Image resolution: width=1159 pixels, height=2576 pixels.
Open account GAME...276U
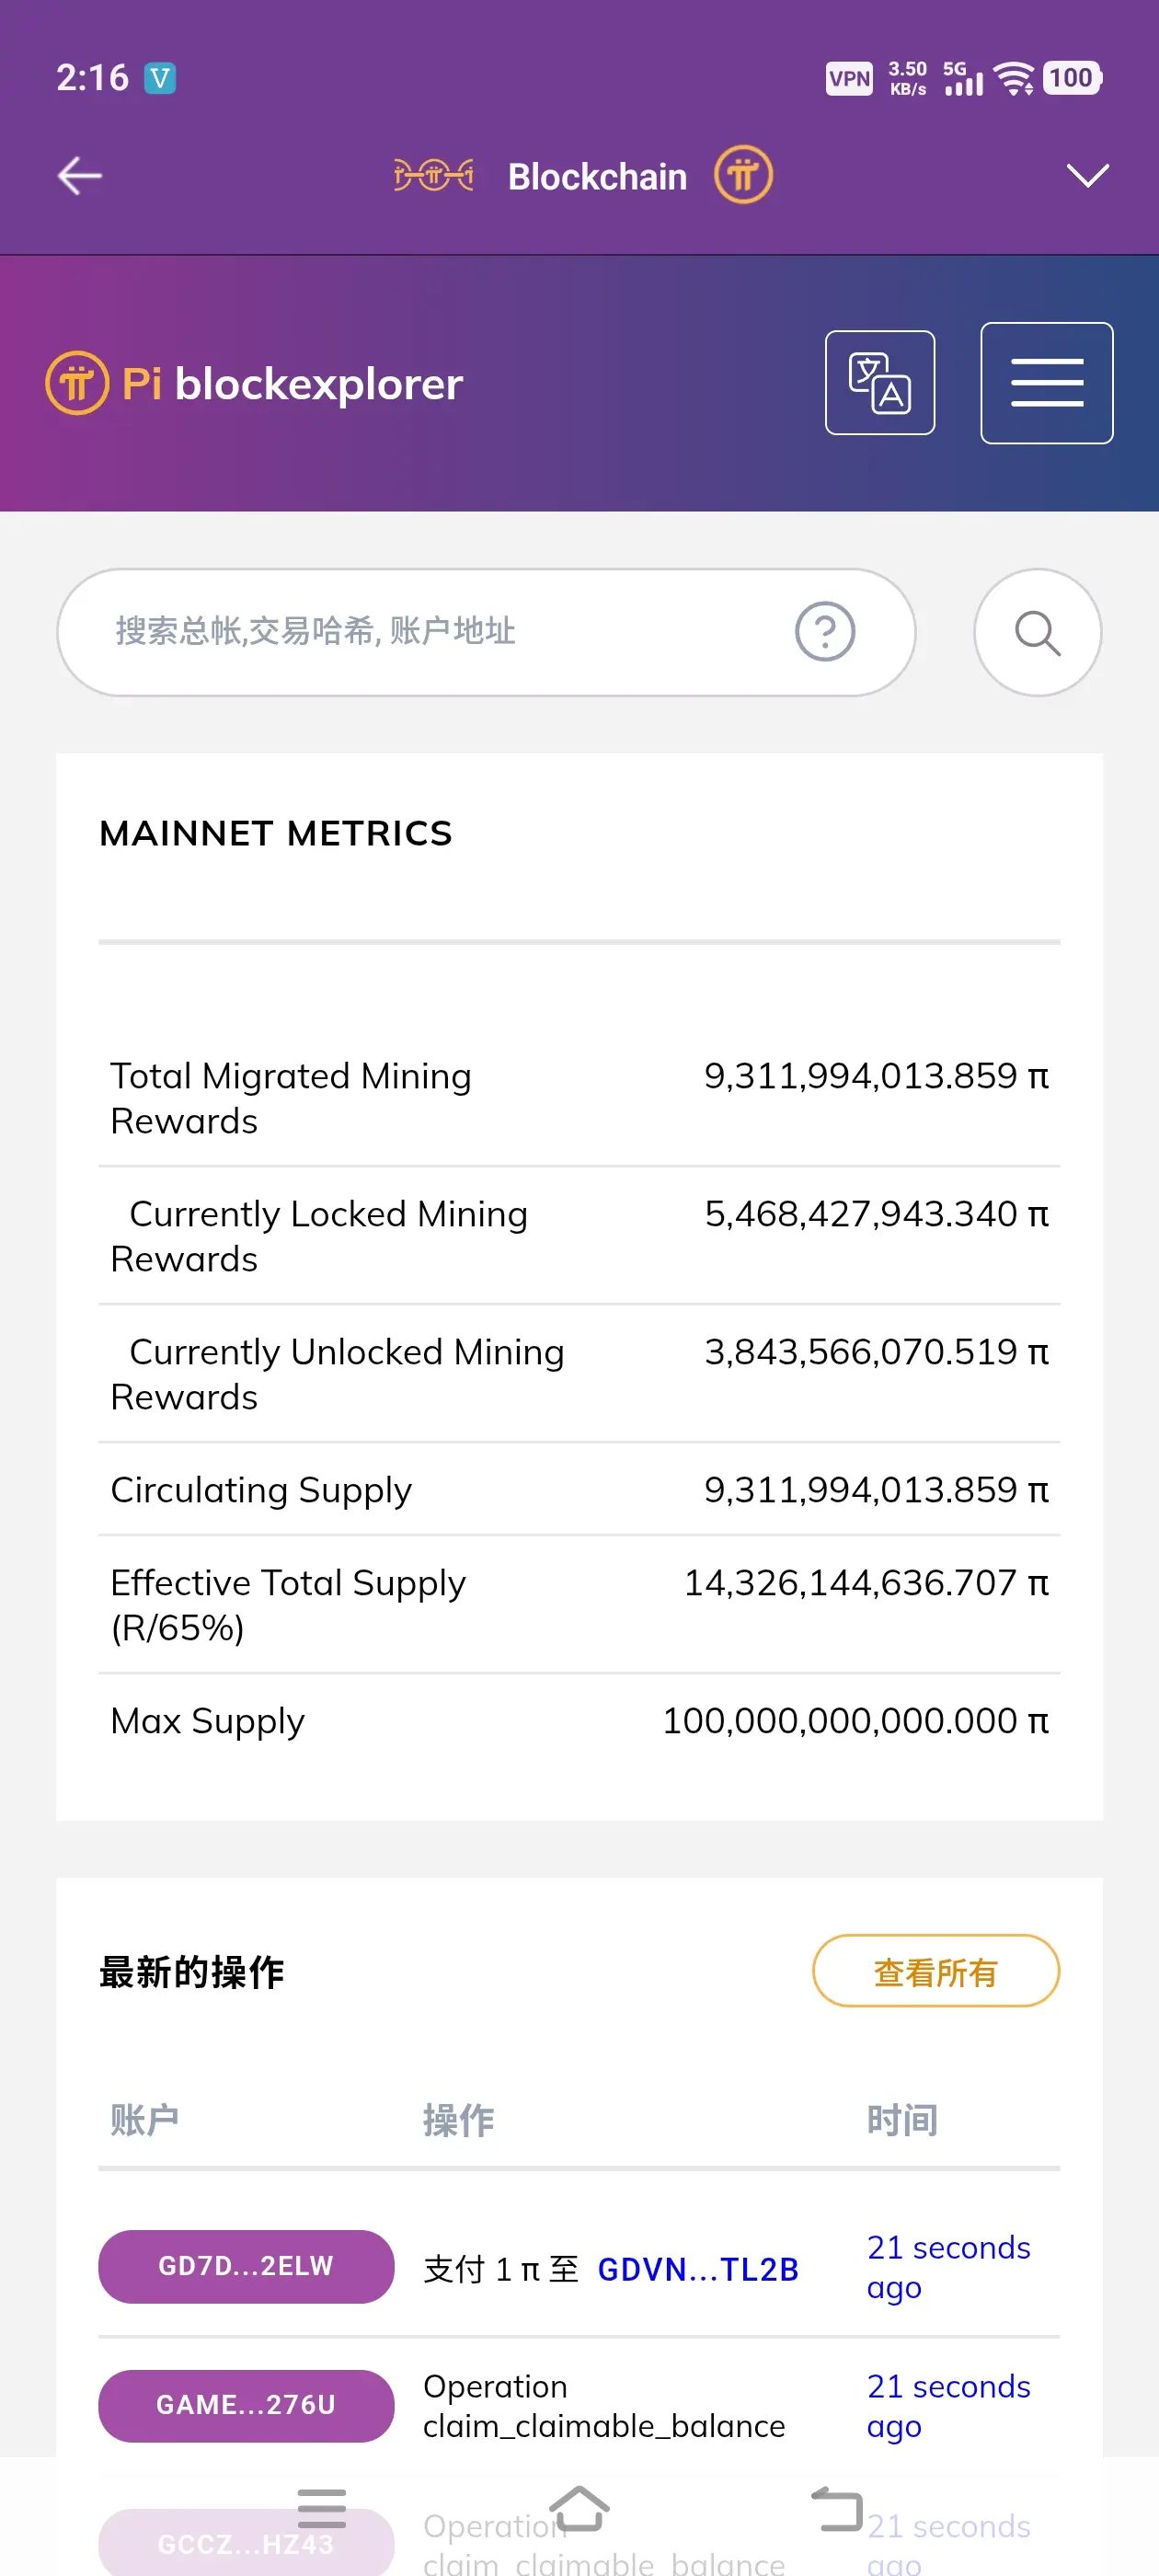(246, 2405)
